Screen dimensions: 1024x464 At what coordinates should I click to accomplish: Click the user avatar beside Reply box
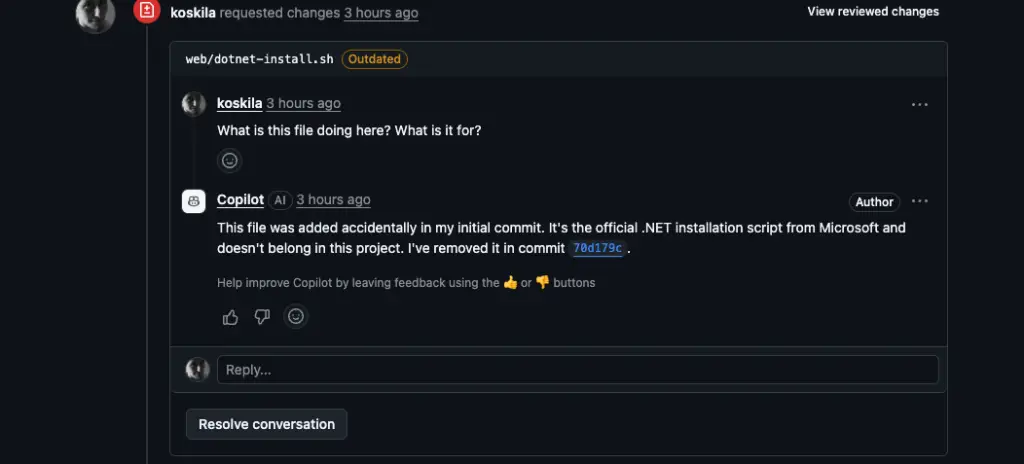tap(198, 369)
